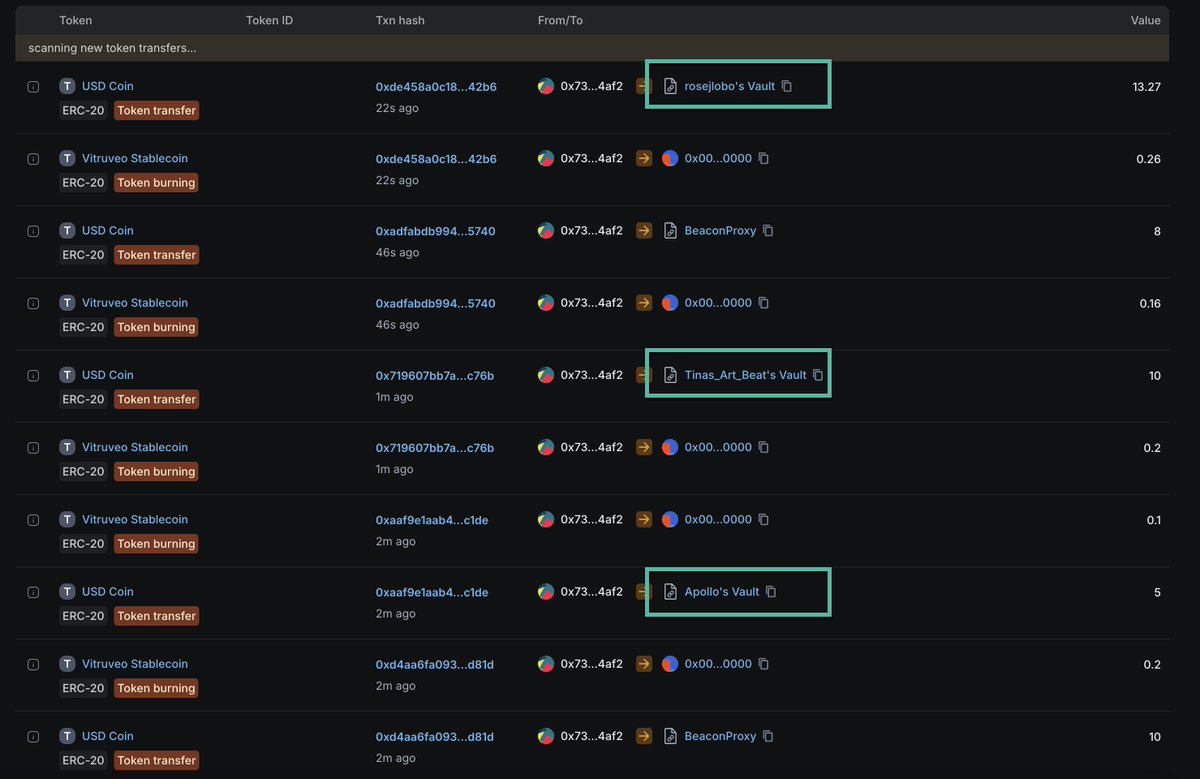
Task: Click the contract icon beside rosejlobo's Vault
Action: [x=671, y=86]
